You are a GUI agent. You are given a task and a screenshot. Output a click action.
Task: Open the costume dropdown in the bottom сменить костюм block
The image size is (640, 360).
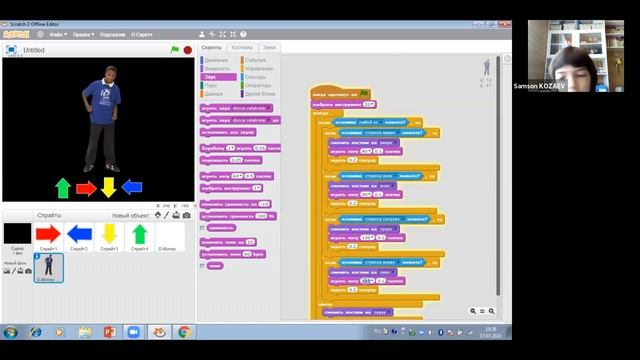[389, 312]
